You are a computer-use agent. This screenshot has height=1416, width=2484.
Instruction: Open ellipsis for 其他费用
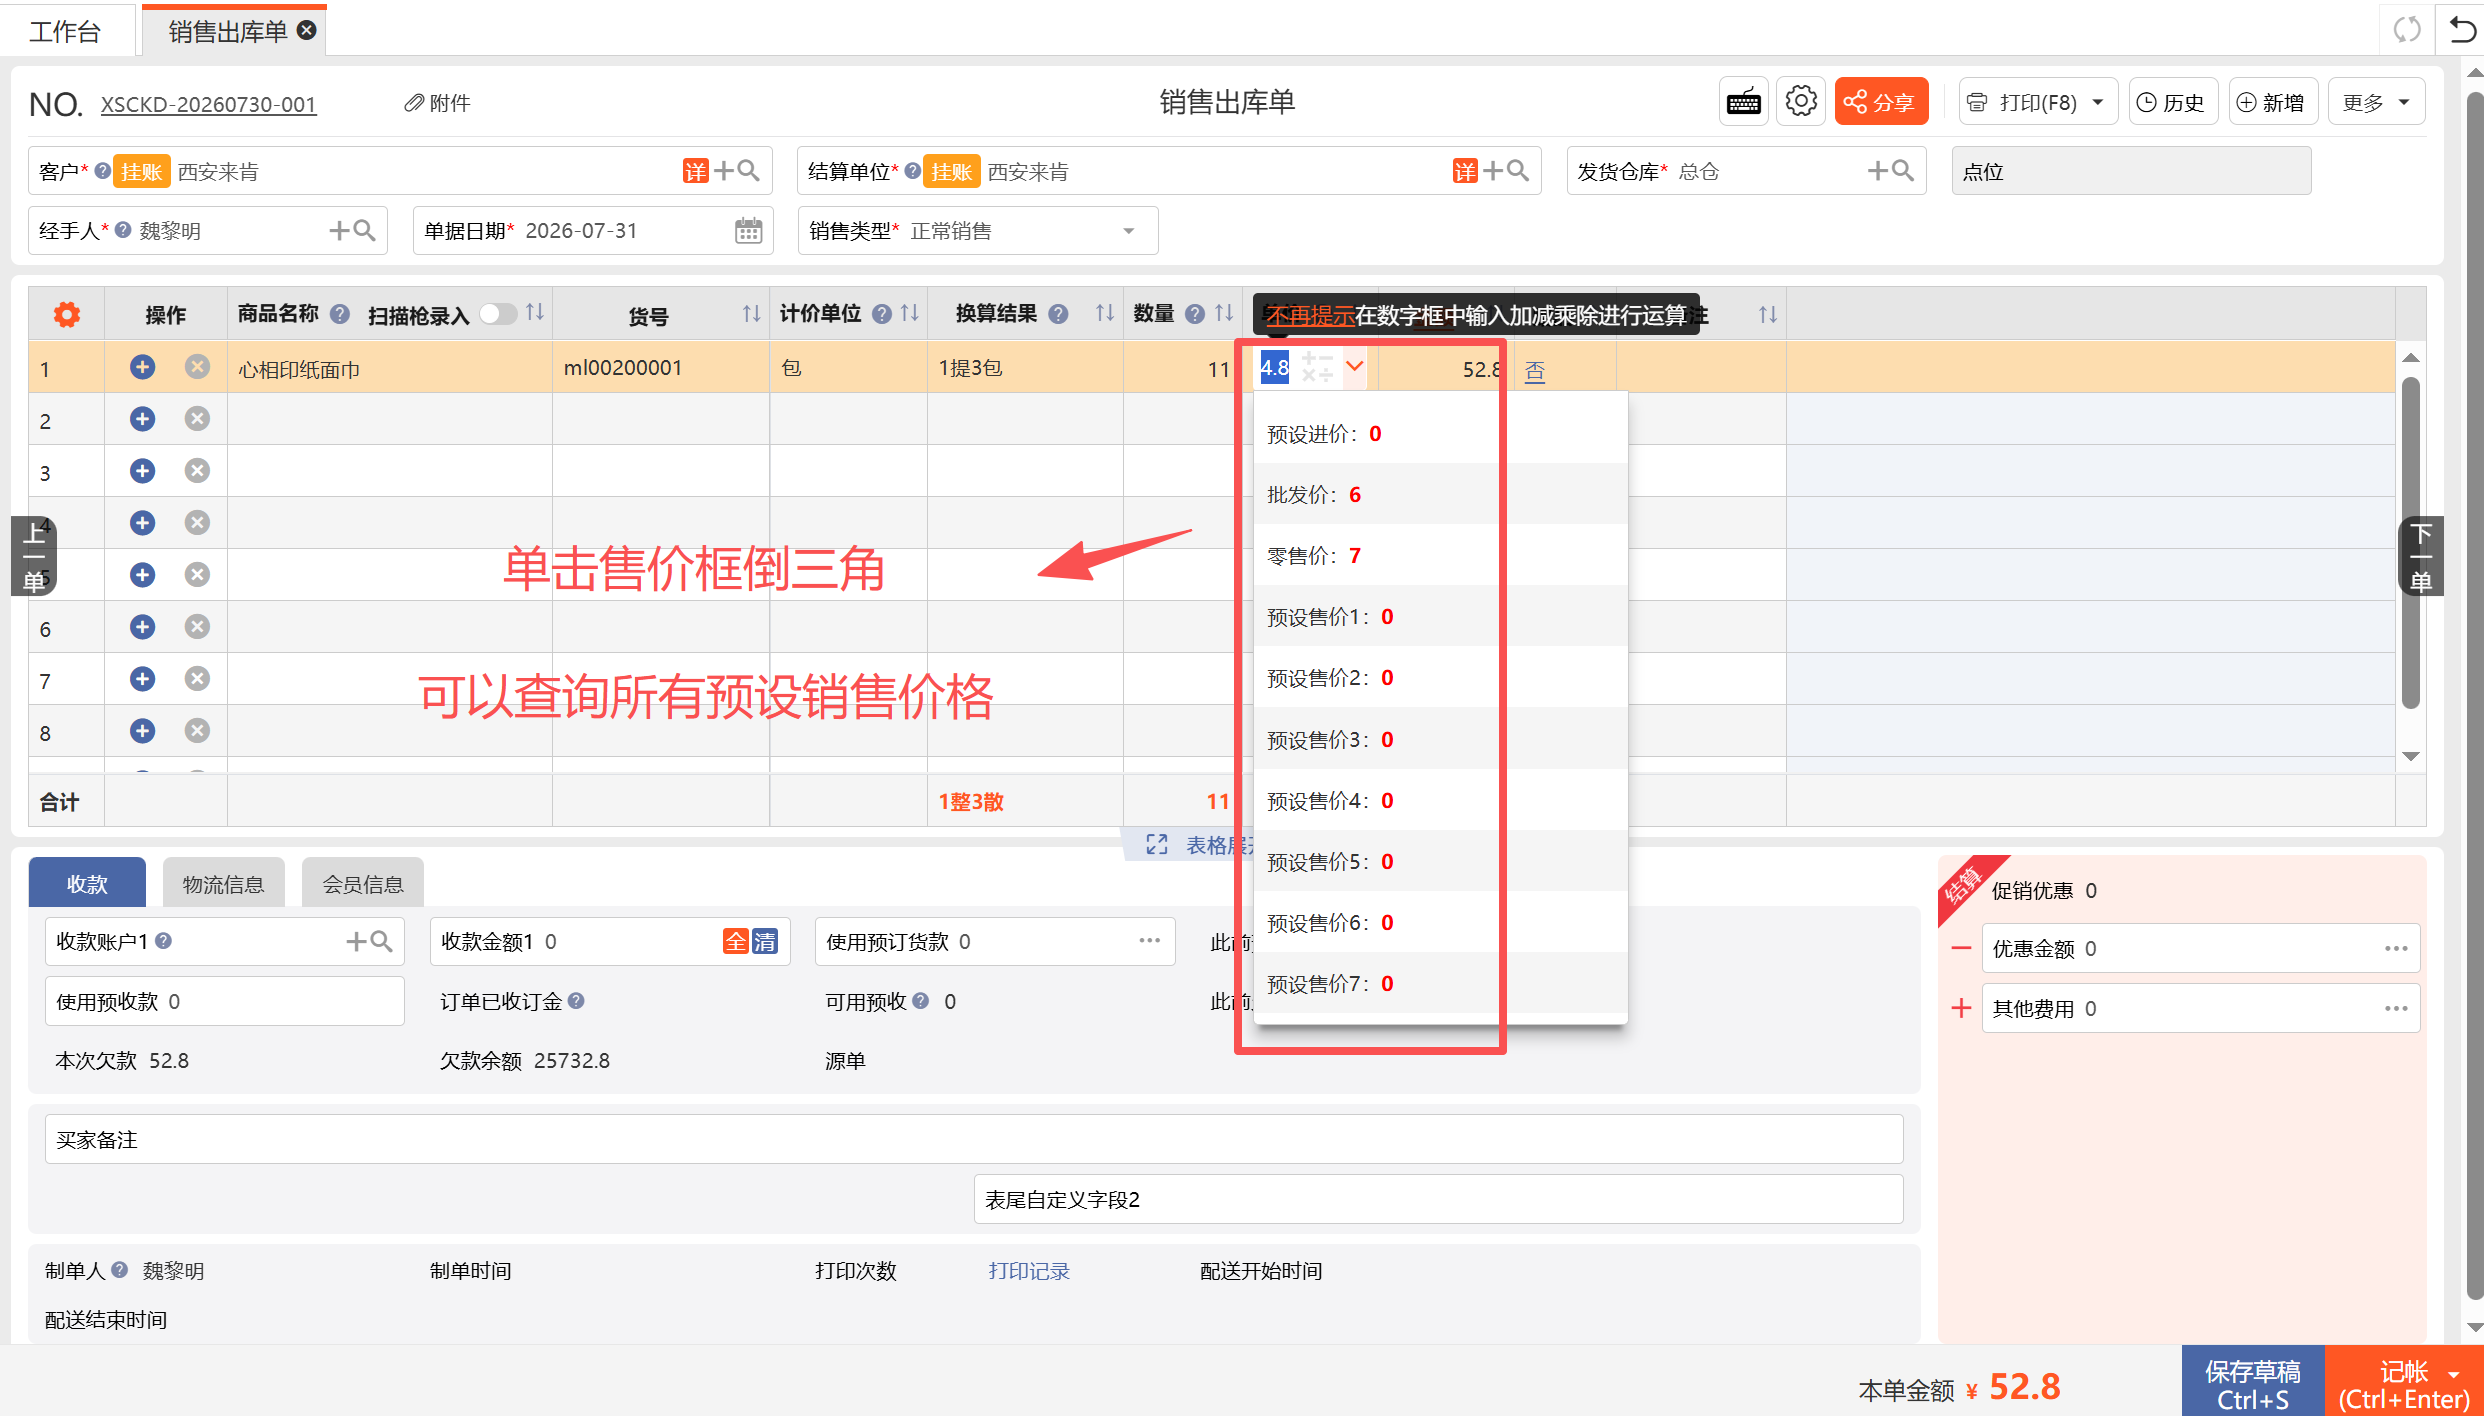click(x=2395, y=1009)
